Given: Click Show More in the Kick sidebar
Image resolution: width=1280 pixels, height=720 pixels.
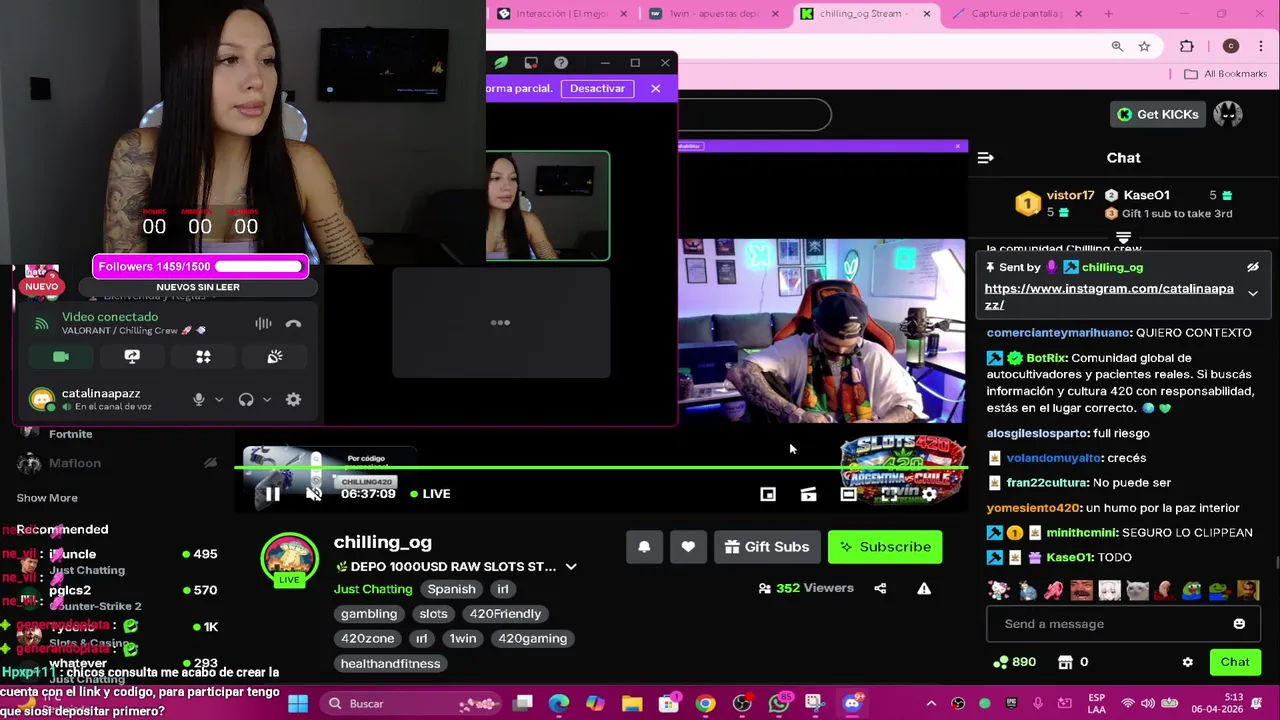Looking at the screenshot, I should [x=47, y=498].
